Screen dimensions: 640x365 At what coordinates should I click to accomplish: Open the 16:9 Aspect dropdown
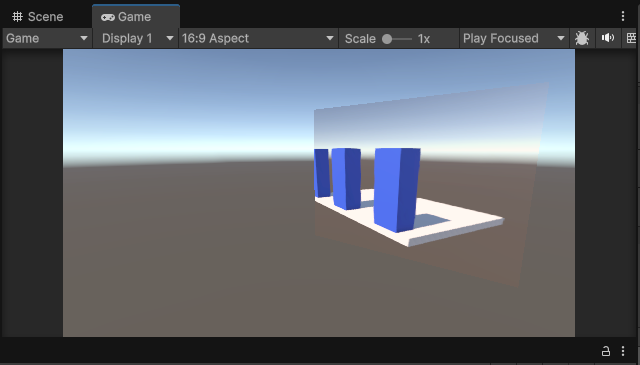pos(258,38)
